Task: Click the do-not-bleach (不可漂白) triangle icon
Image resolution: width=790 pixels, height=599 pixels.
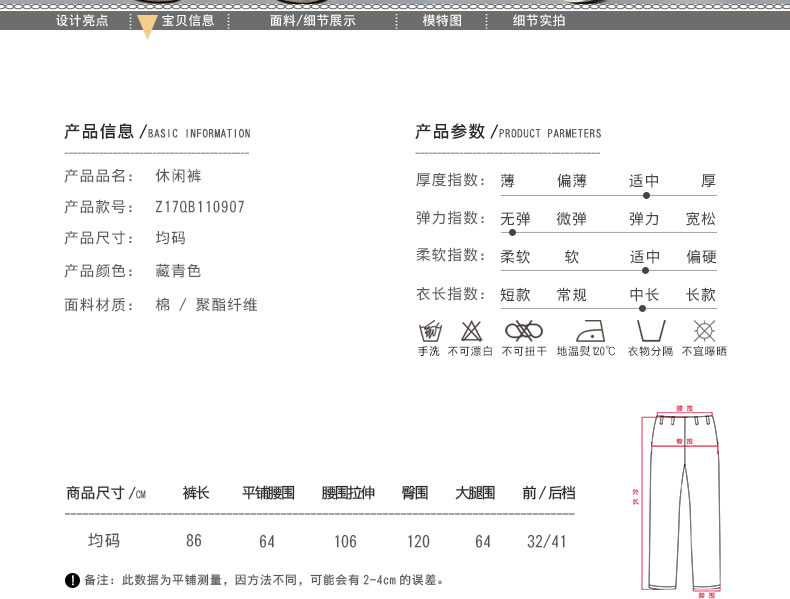Action: click(x=471, y=331)
